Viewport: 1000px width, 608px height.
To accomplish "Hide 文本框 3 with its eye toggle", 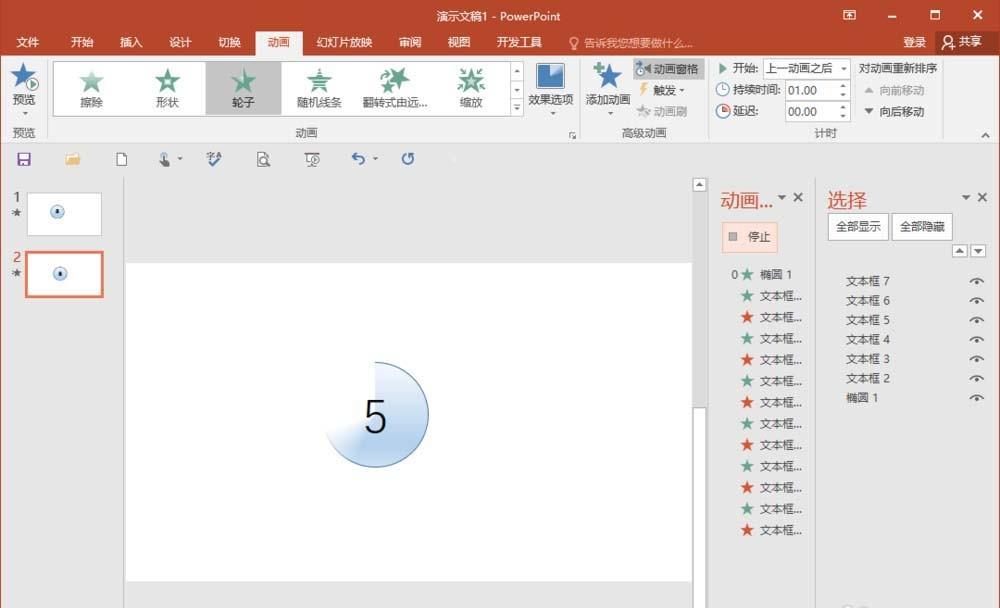I will (977, 358).
